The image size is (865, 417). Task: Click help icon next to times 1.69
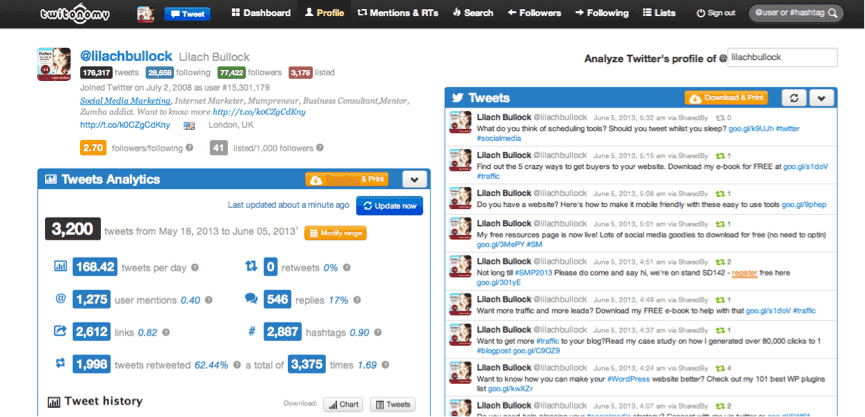click(385, 365)
